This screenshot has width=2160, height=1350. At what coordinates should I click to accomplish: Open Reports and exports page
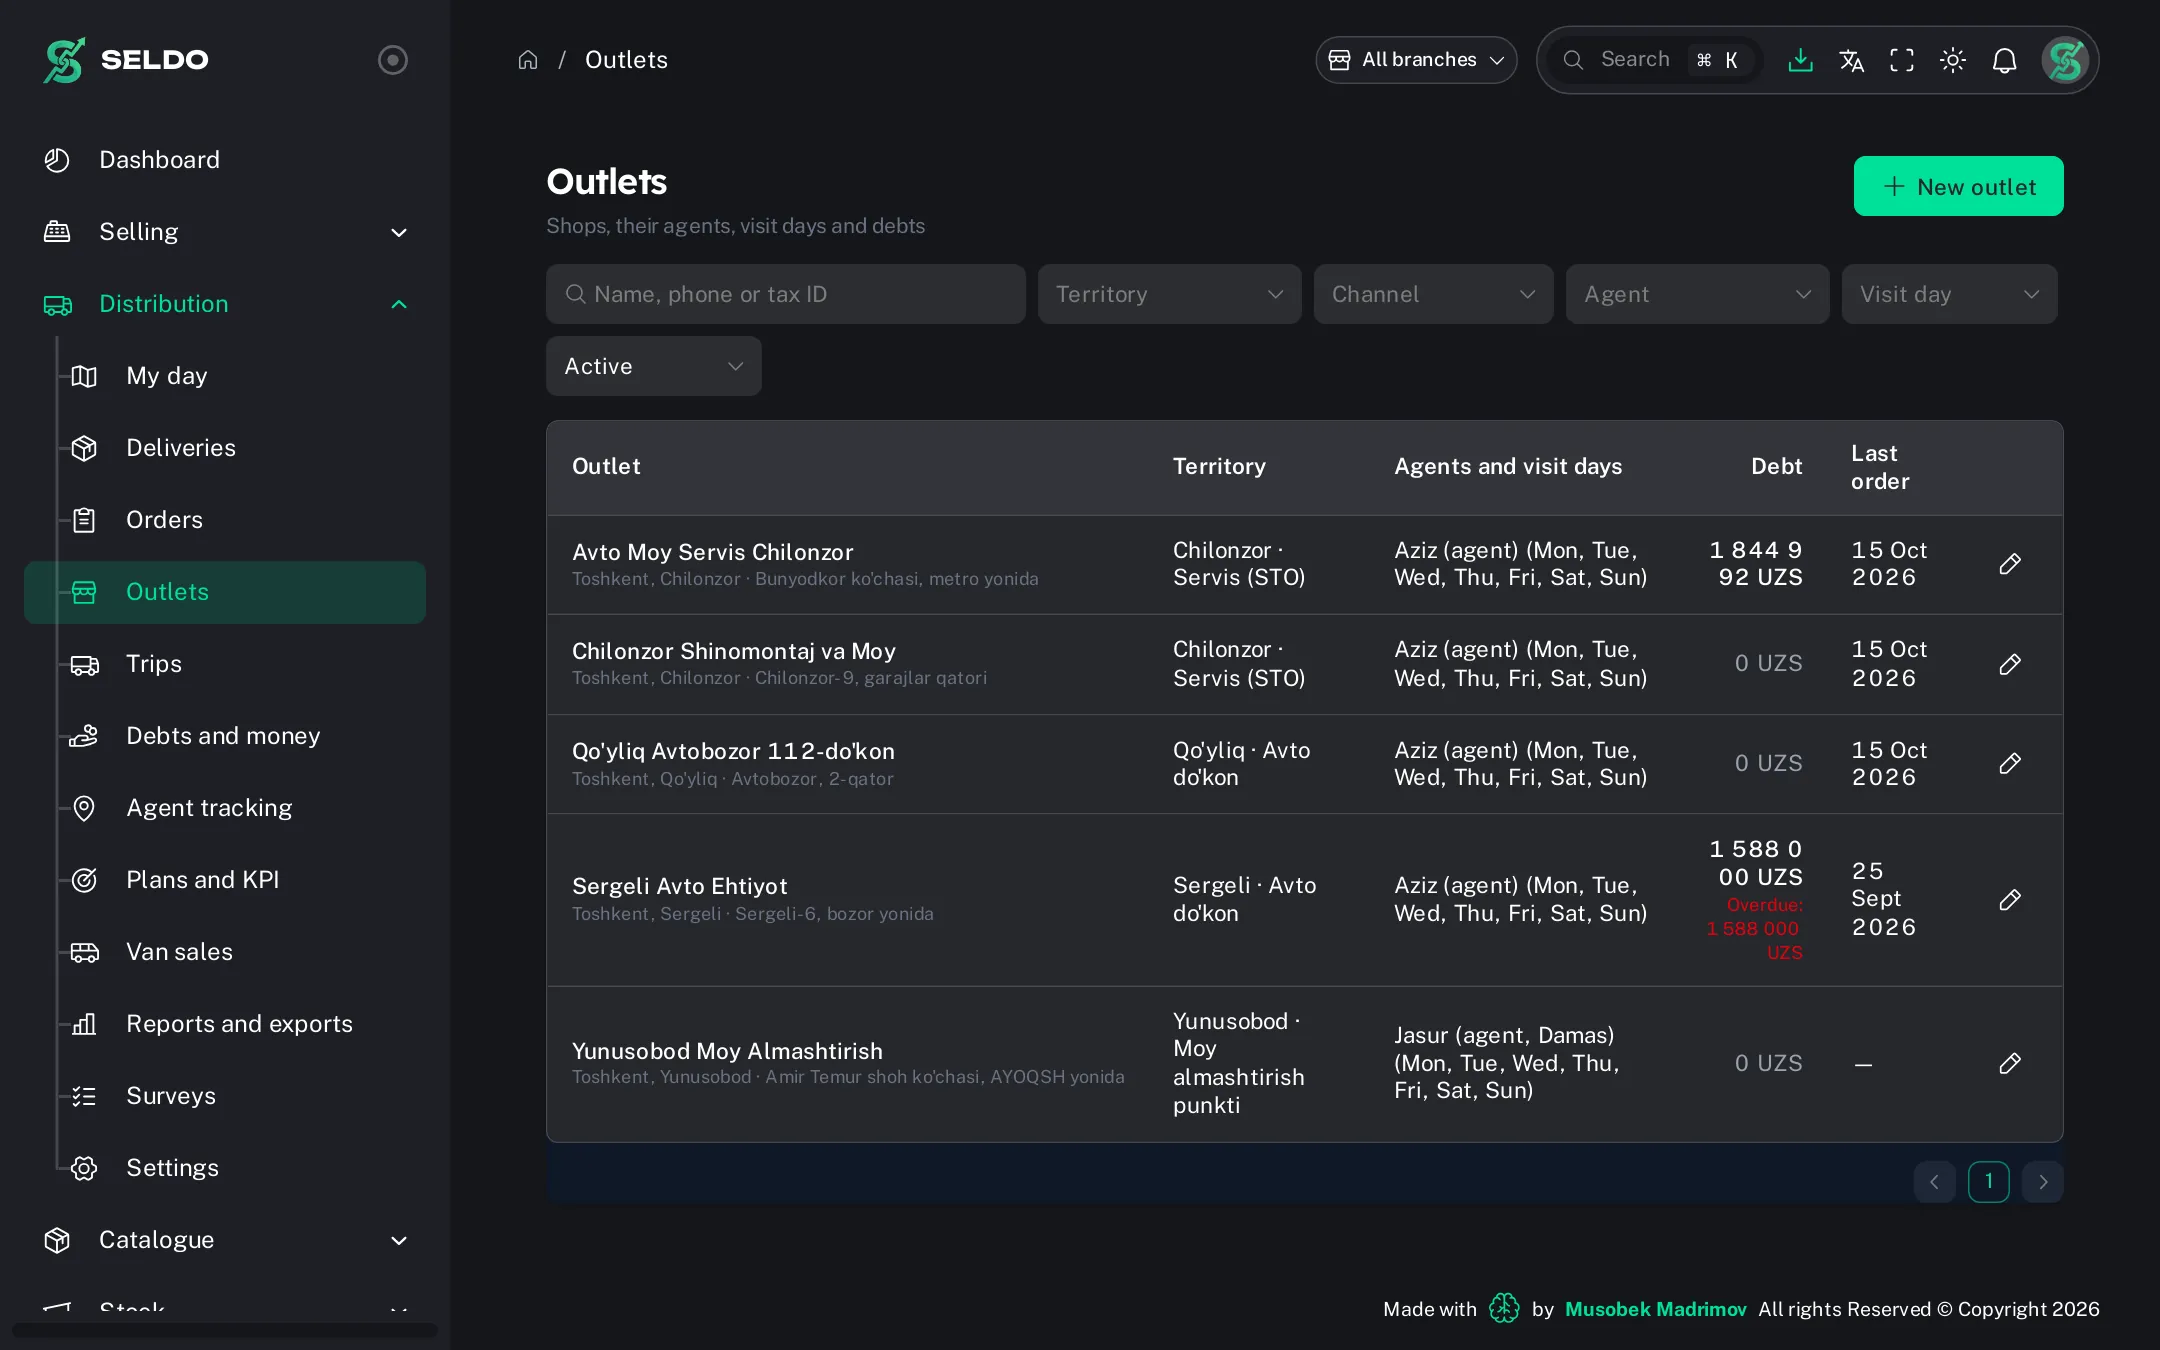click(x=225, y=1024)
